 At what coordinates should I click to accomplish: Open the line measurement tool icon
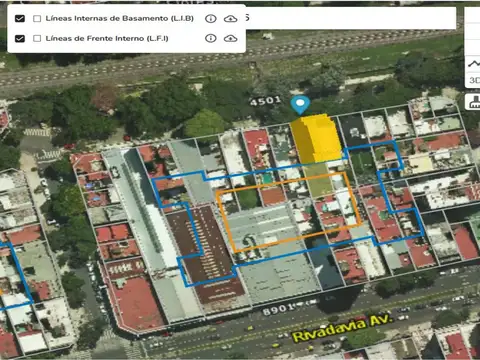point(474,64)
